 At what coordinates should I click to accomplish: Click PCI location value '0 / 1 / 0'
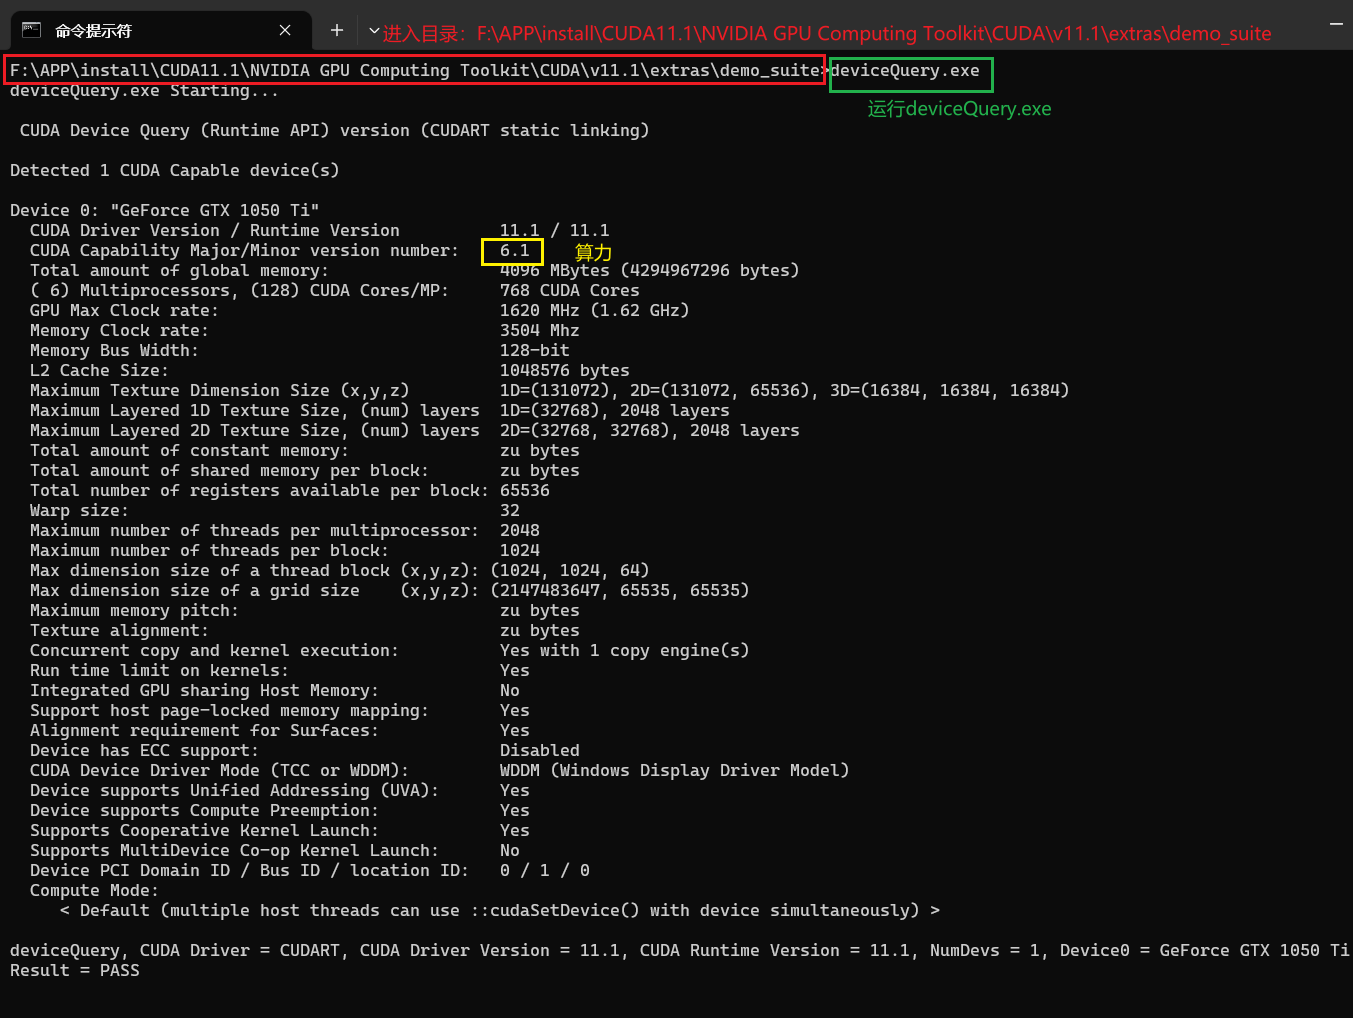[545, 871]
